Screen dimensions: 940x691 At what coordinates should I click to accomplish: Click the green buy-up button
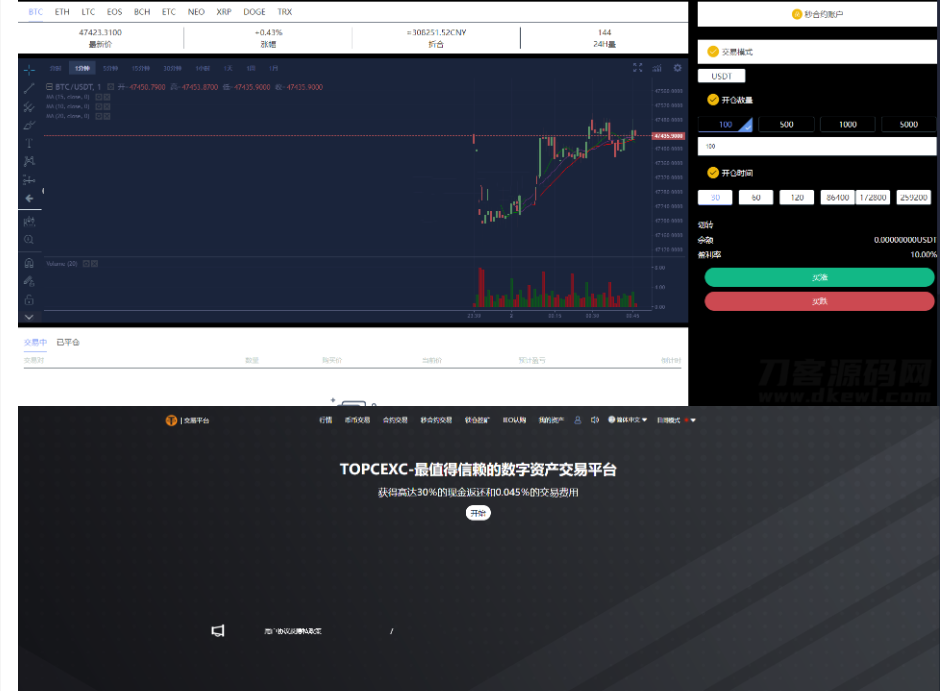[819, 277]
